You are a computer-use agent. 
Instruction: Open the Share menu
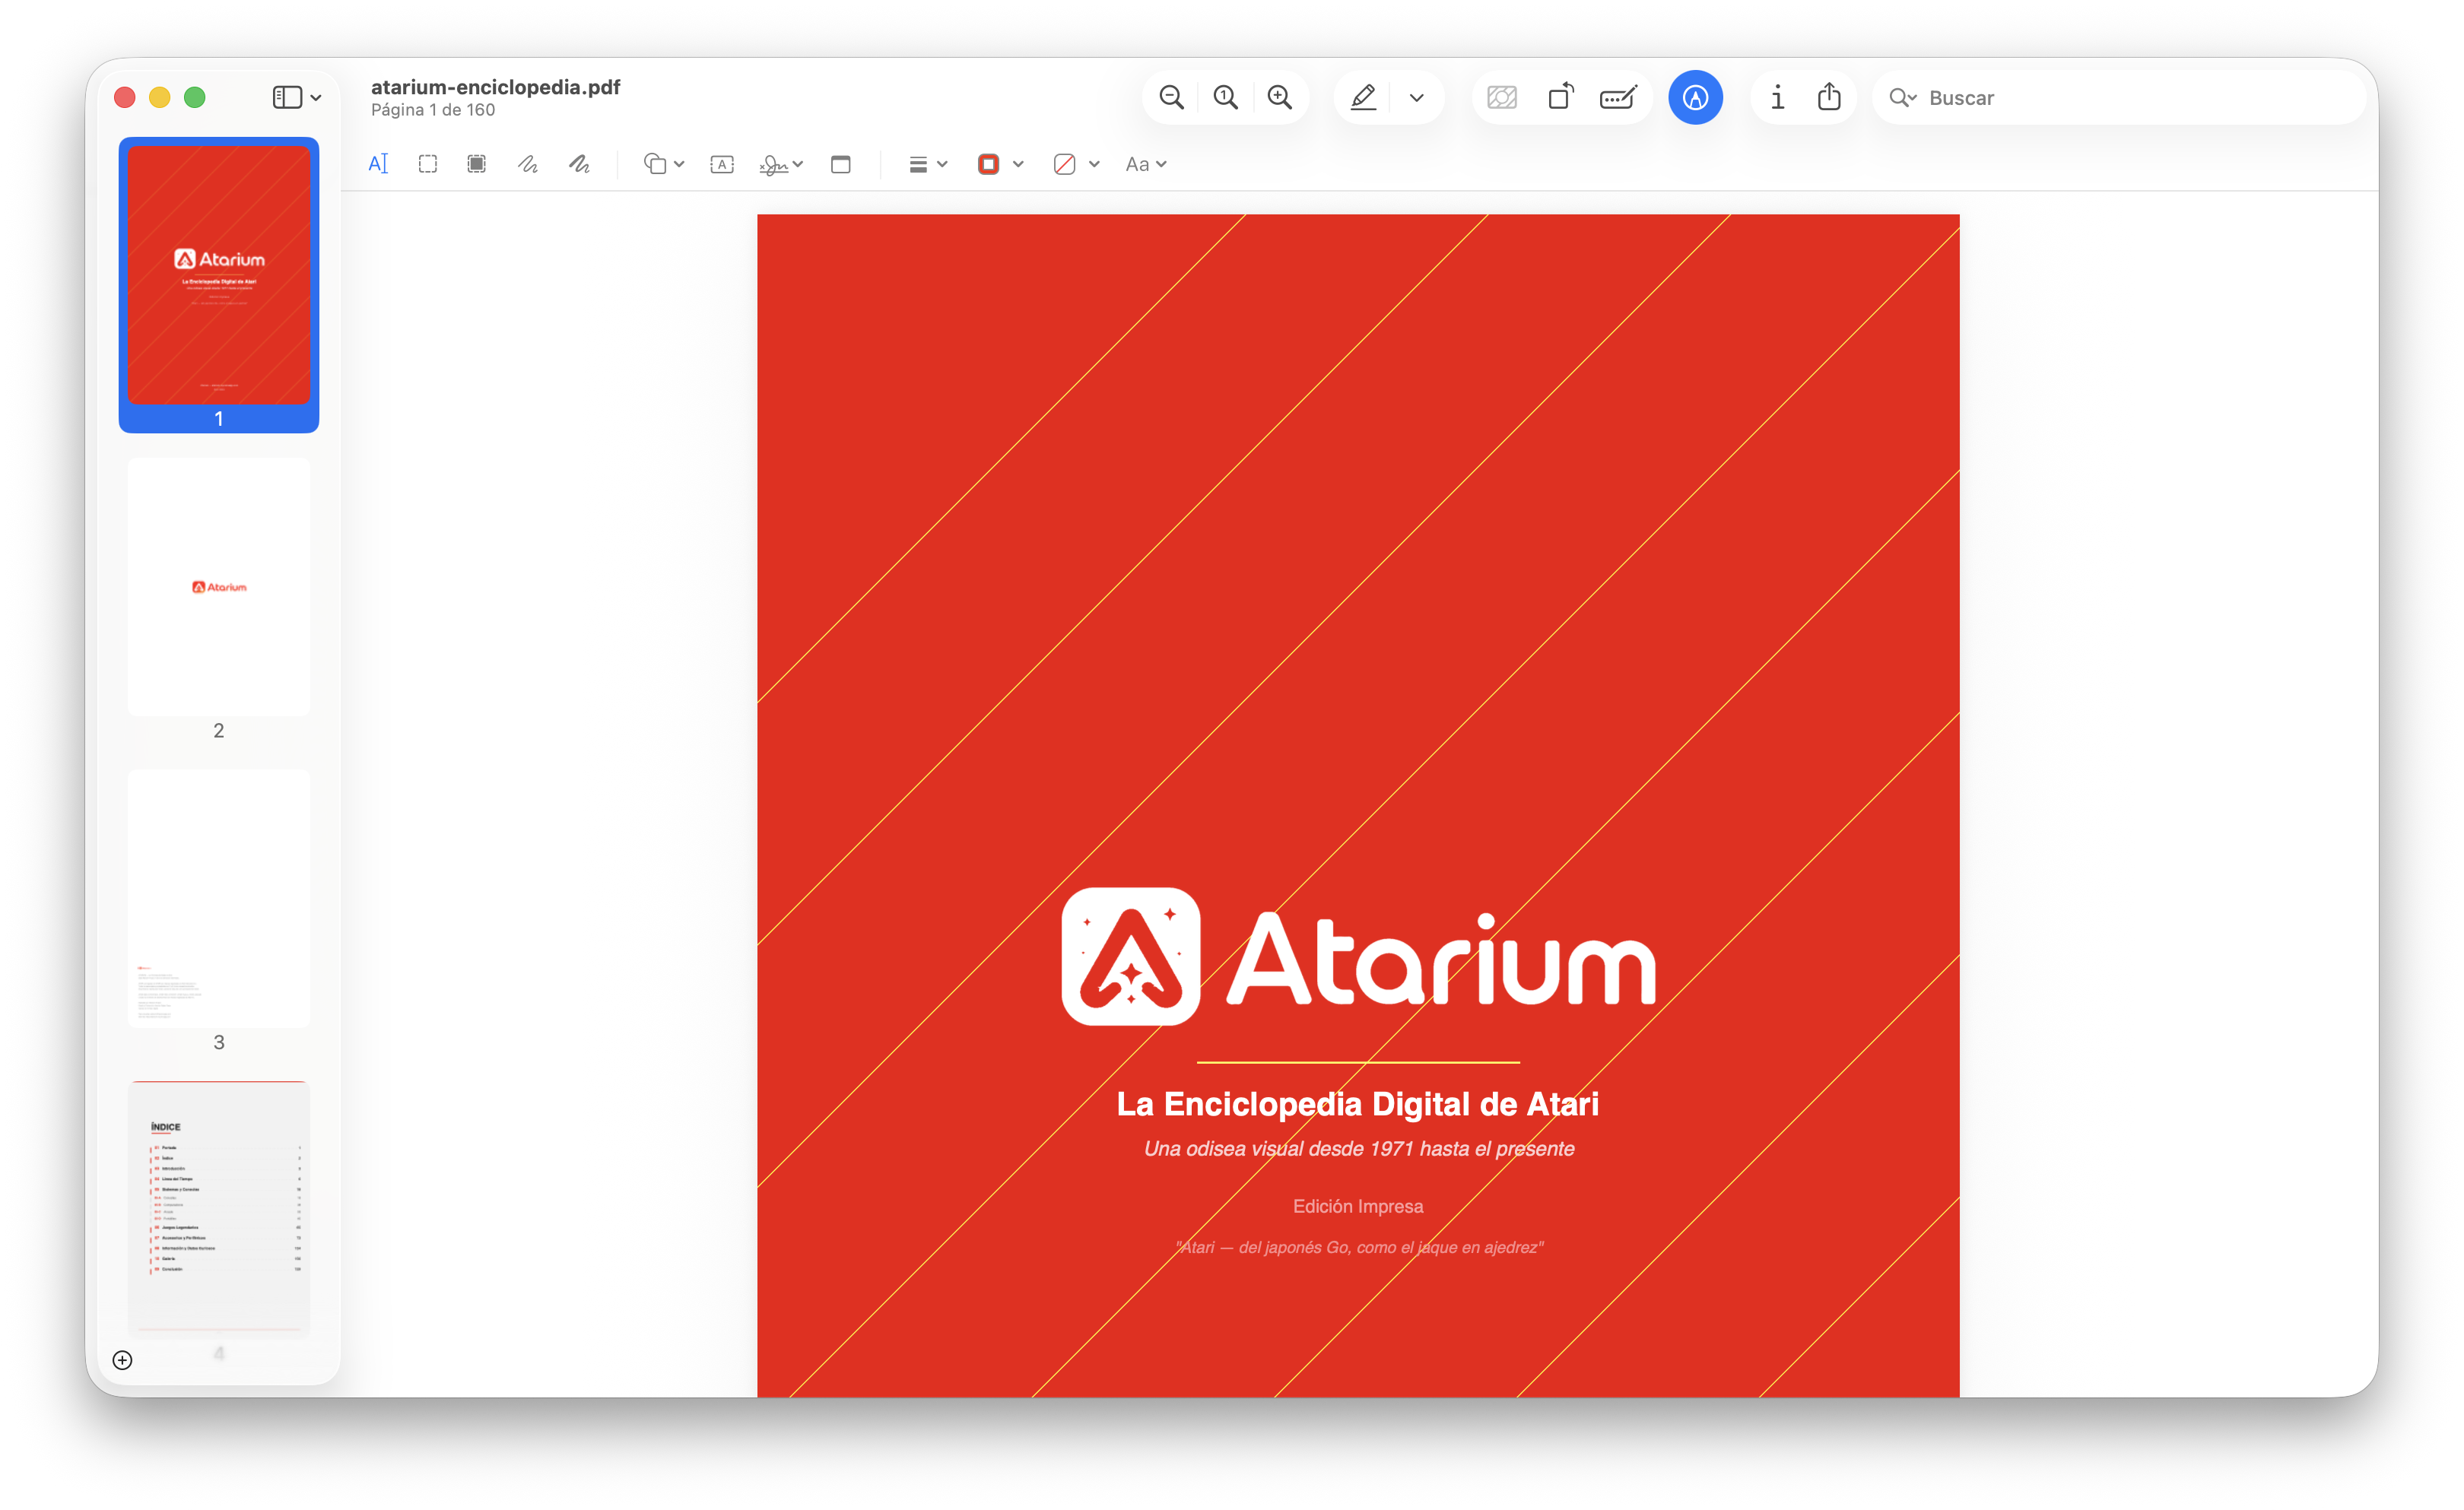pos(1829,97)
